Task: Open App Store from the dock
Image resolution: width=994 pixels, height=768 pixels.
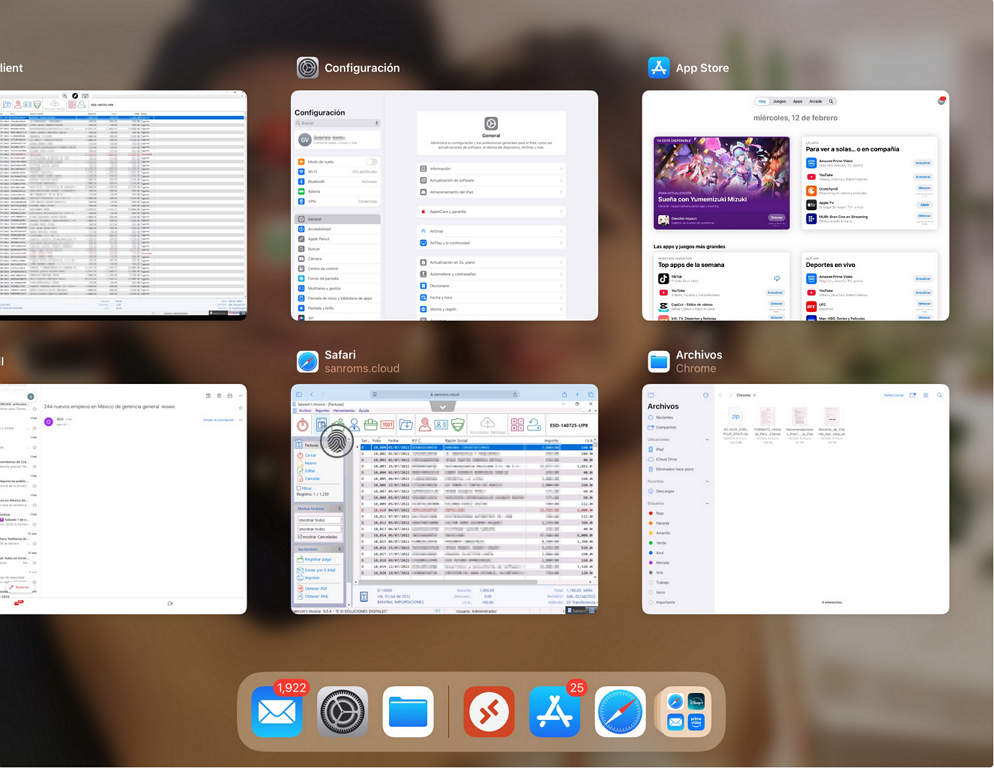Action: (x=555, y=711)
